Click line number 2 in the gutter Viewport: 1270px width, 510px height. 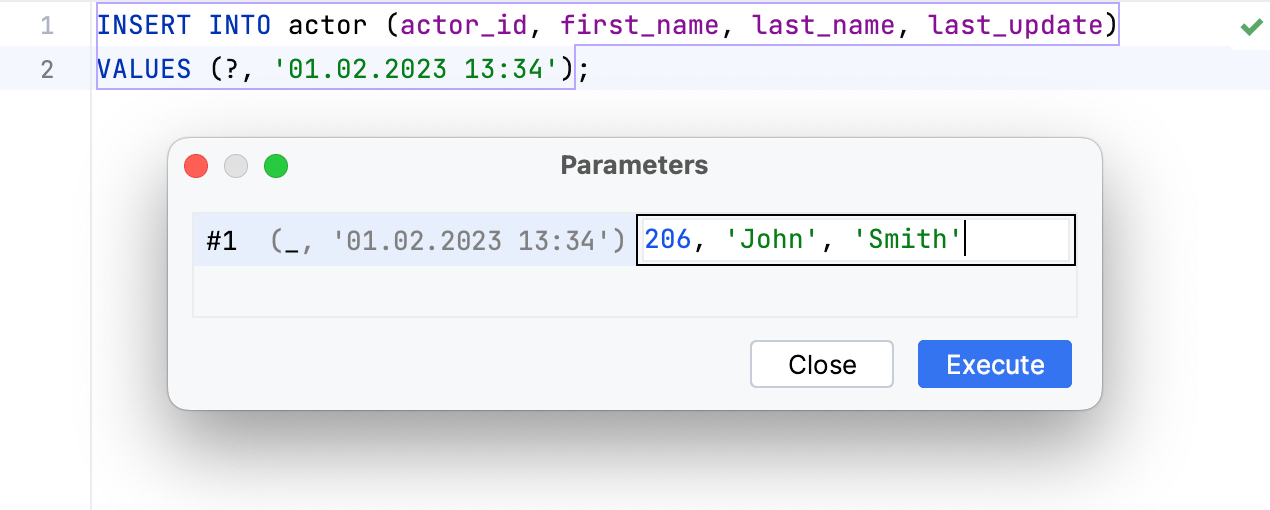47,70
